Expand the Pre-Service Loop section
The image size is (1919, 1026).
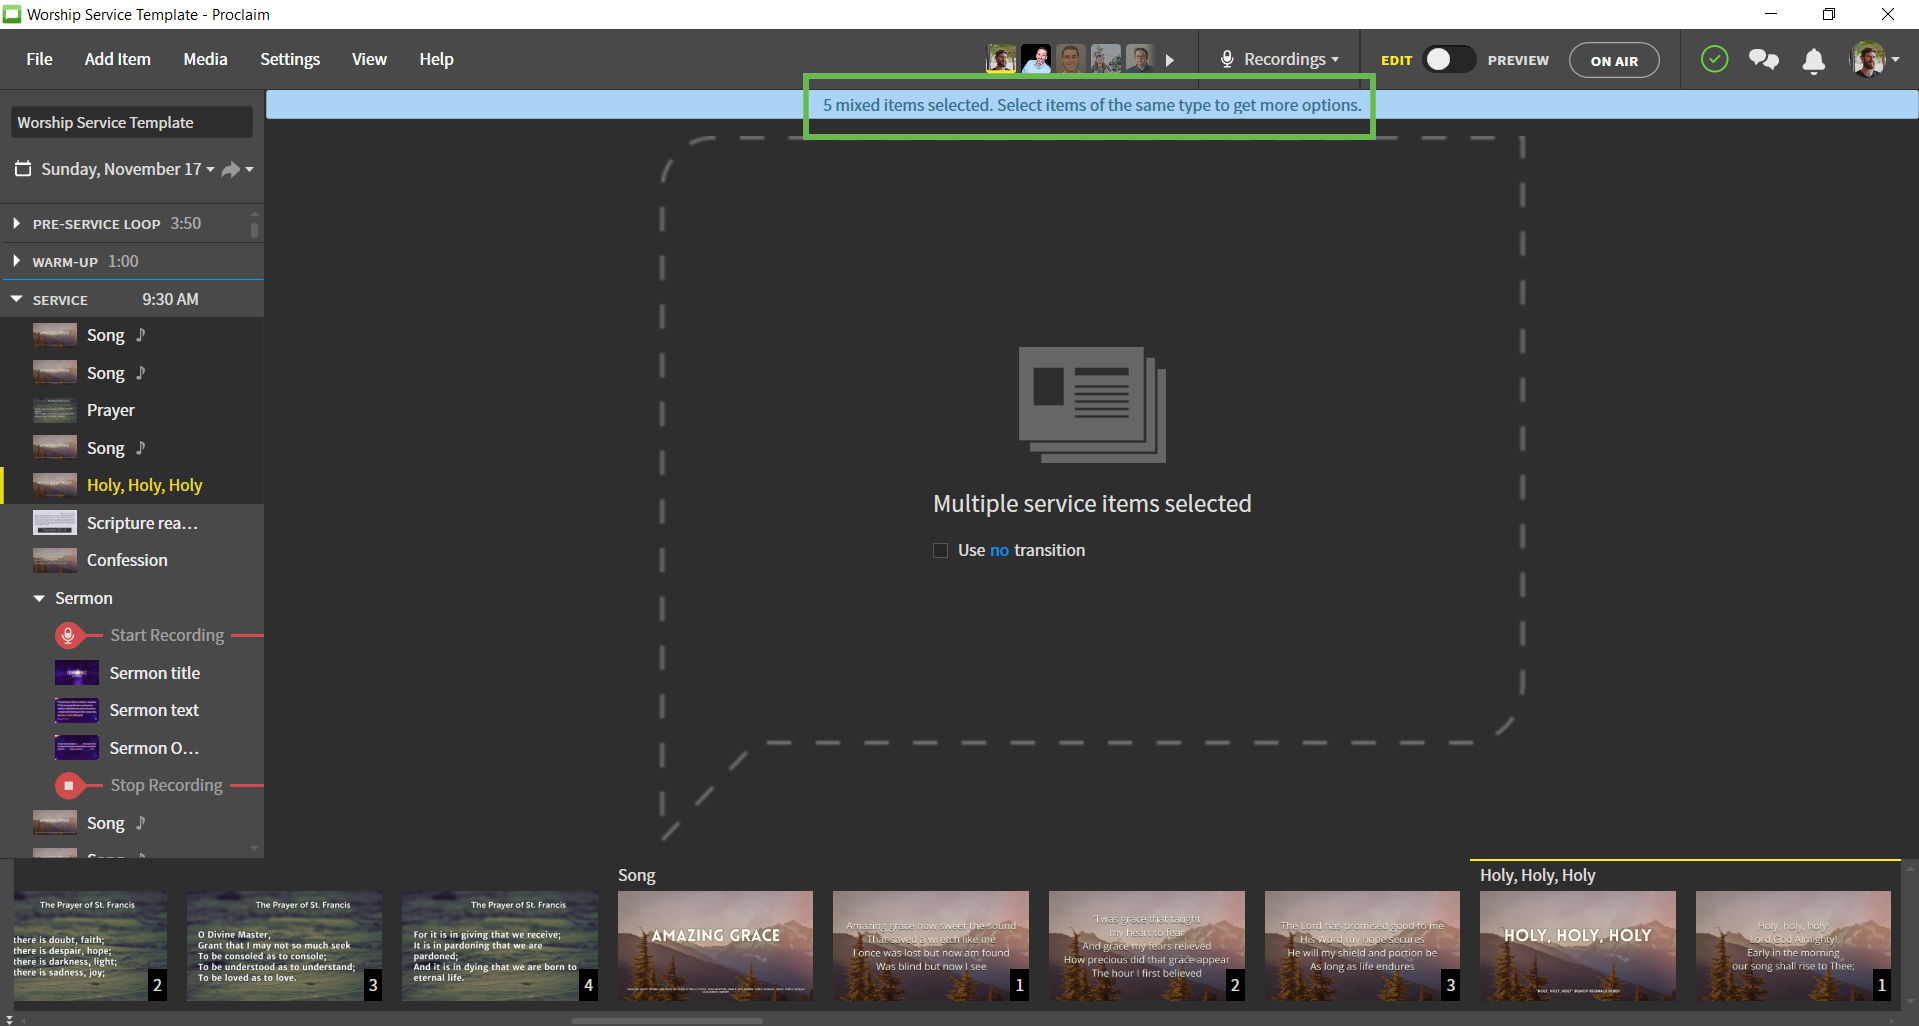17,224
